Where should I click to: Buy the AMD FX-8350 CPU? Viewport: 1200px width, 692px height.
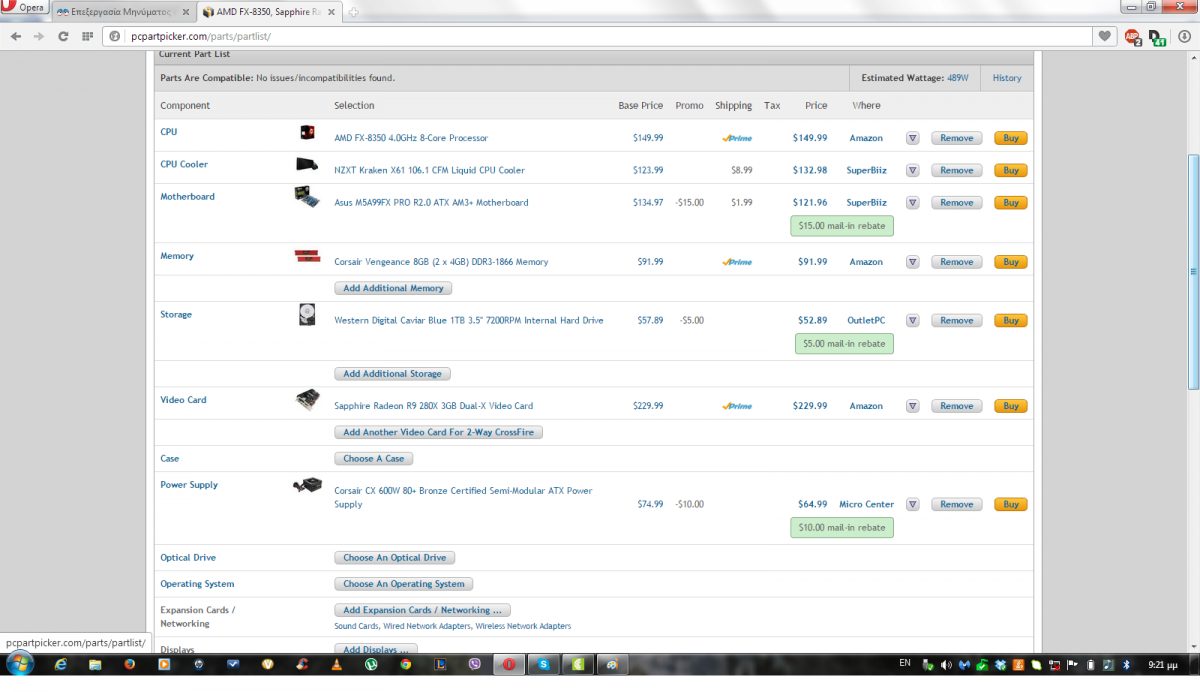pos(1011,138)
